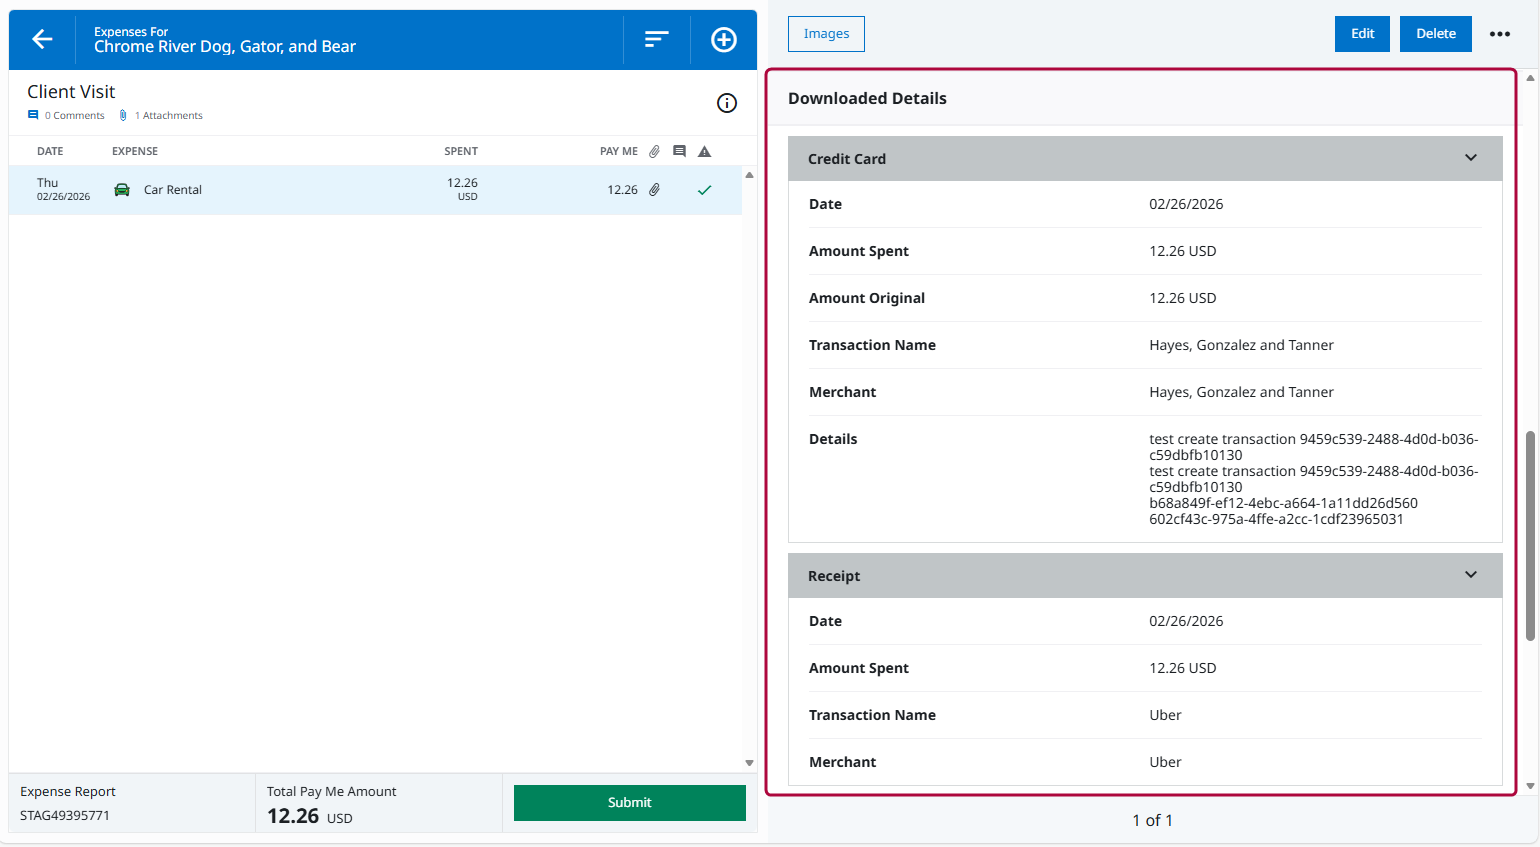Viewport: 1540px width, 847px height.
Task: Open the 0 Comments link
Action: click(65, 115)
